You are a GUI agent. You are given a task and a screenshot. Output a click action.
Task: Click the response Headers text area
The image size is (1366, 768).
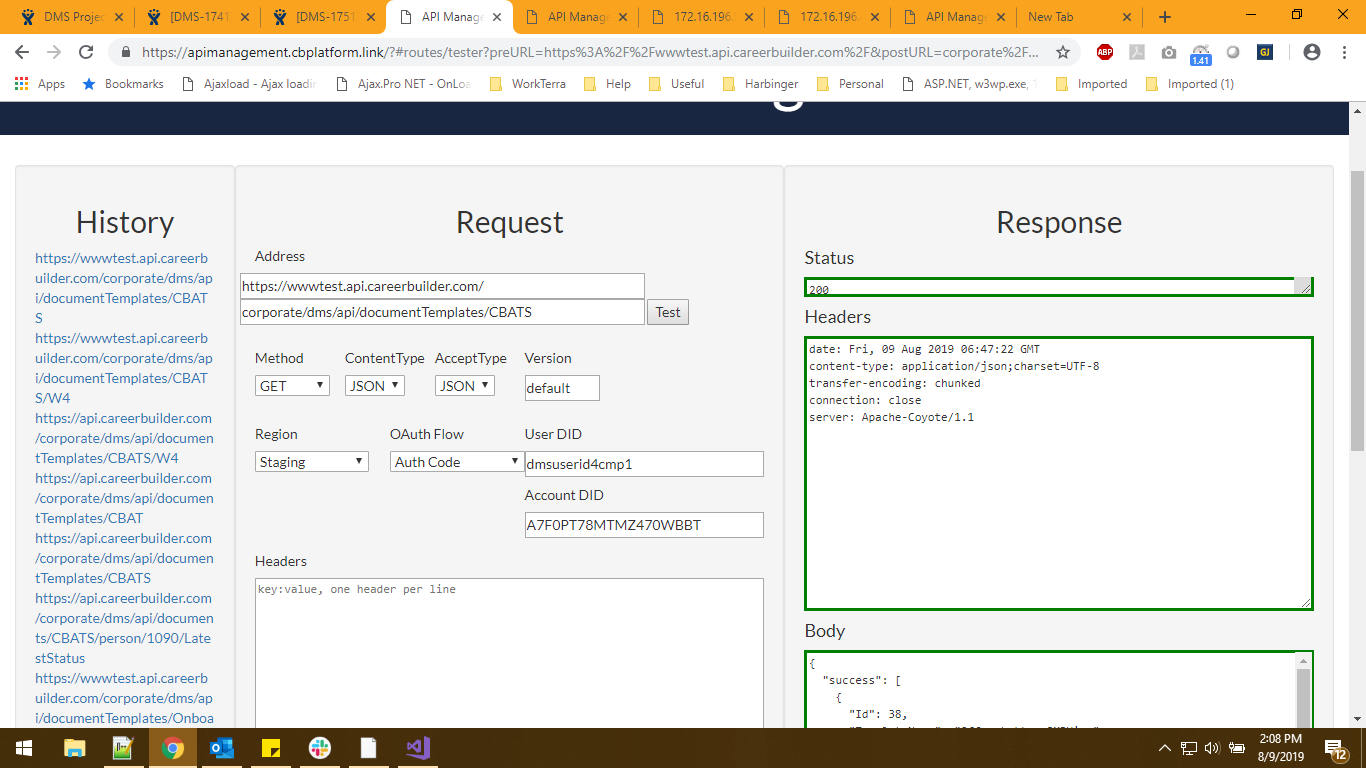click(1059, 474)
